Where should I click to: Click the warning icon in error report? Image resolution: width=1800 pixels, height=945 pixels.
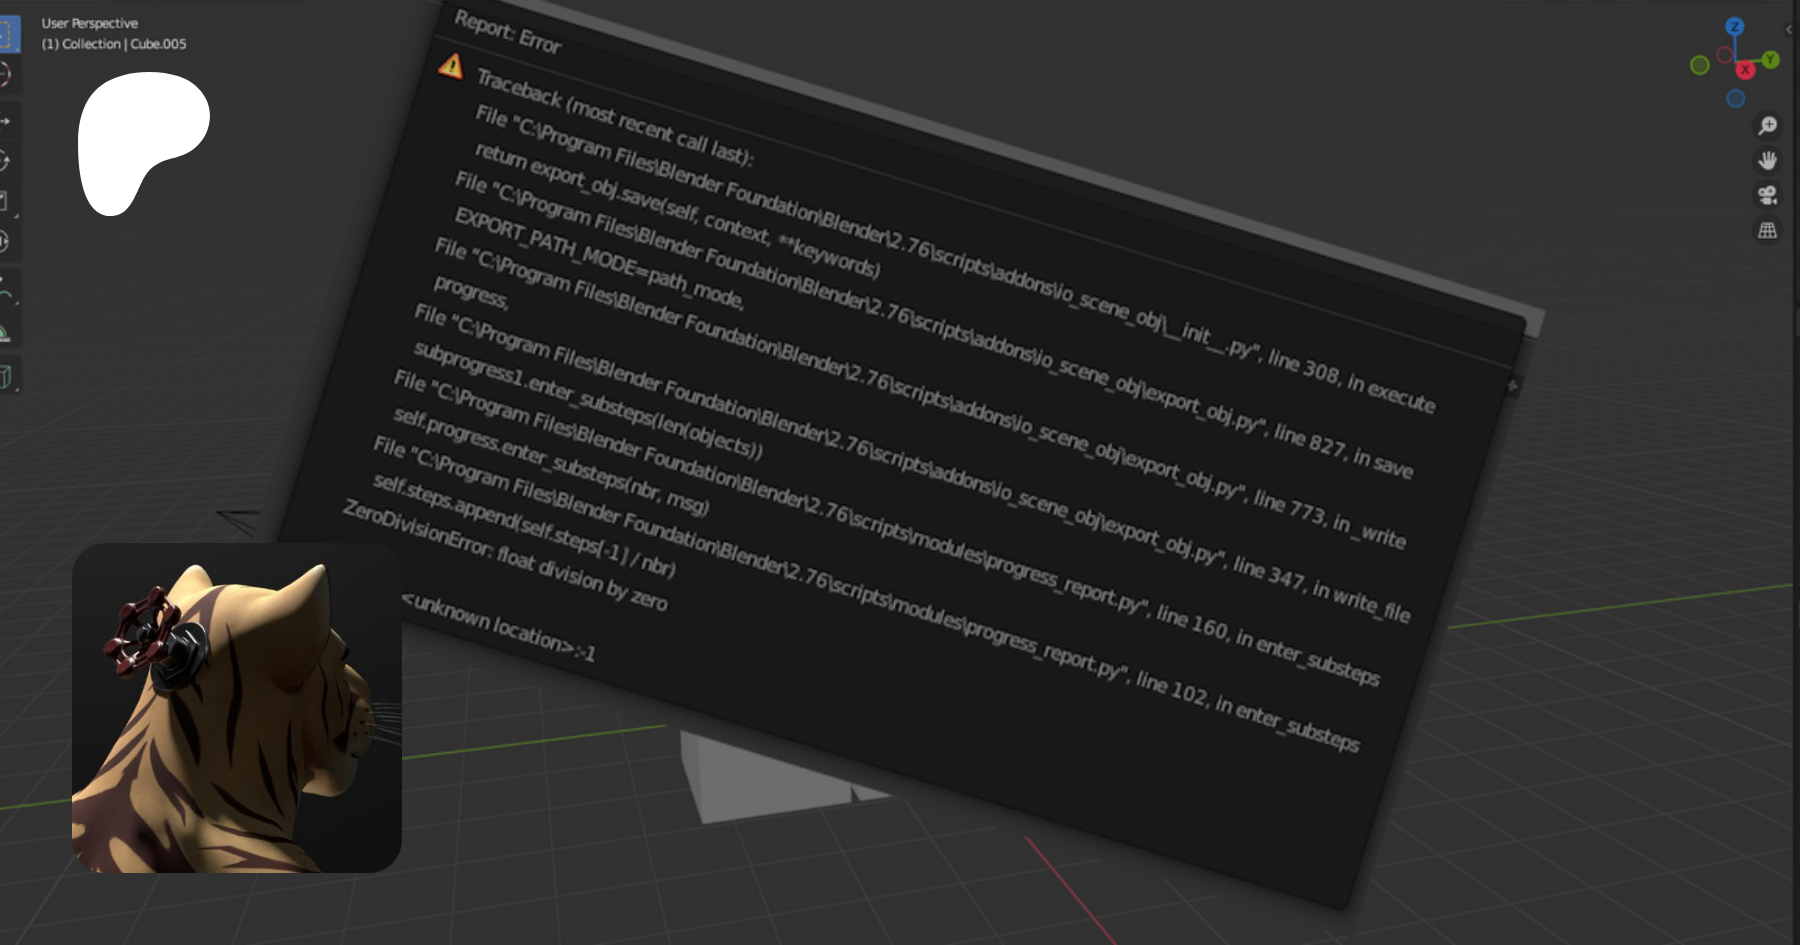tap(451, 66)
